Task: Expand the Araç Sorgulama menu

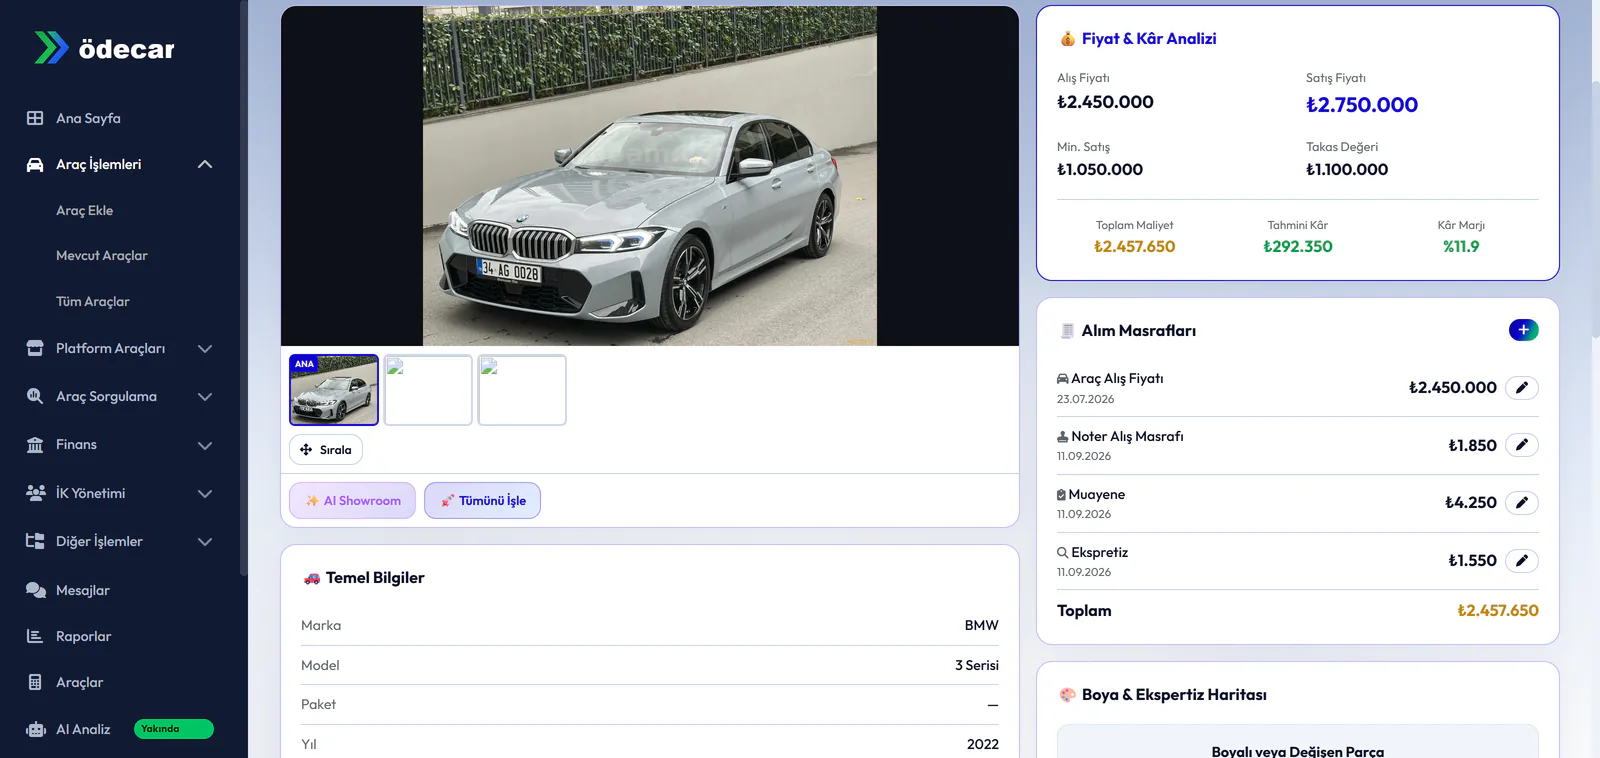Action: (205, 397)
